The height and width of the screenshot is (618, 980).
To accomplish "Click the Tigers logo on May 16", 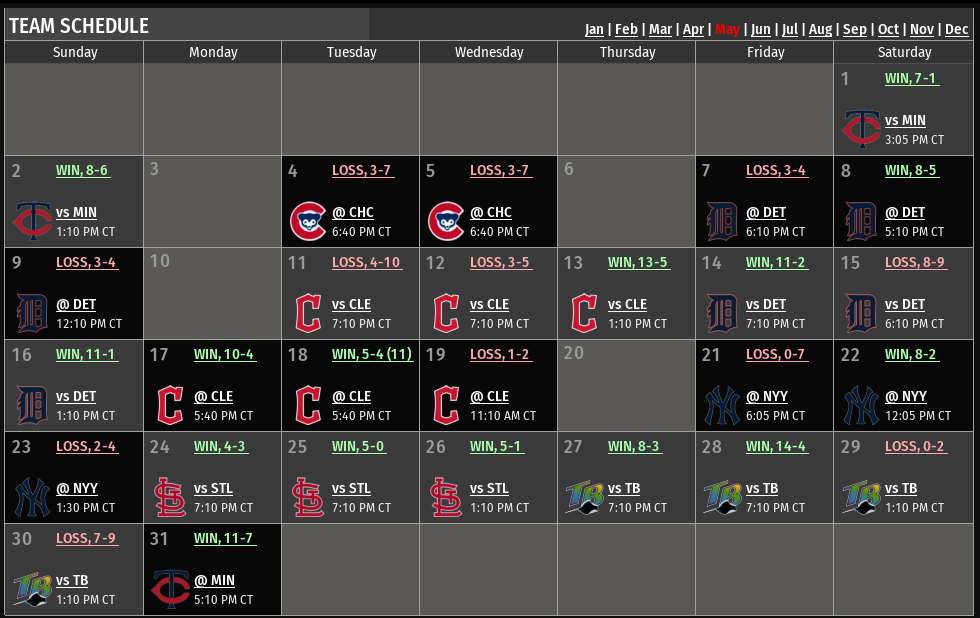I will point(31,405).
